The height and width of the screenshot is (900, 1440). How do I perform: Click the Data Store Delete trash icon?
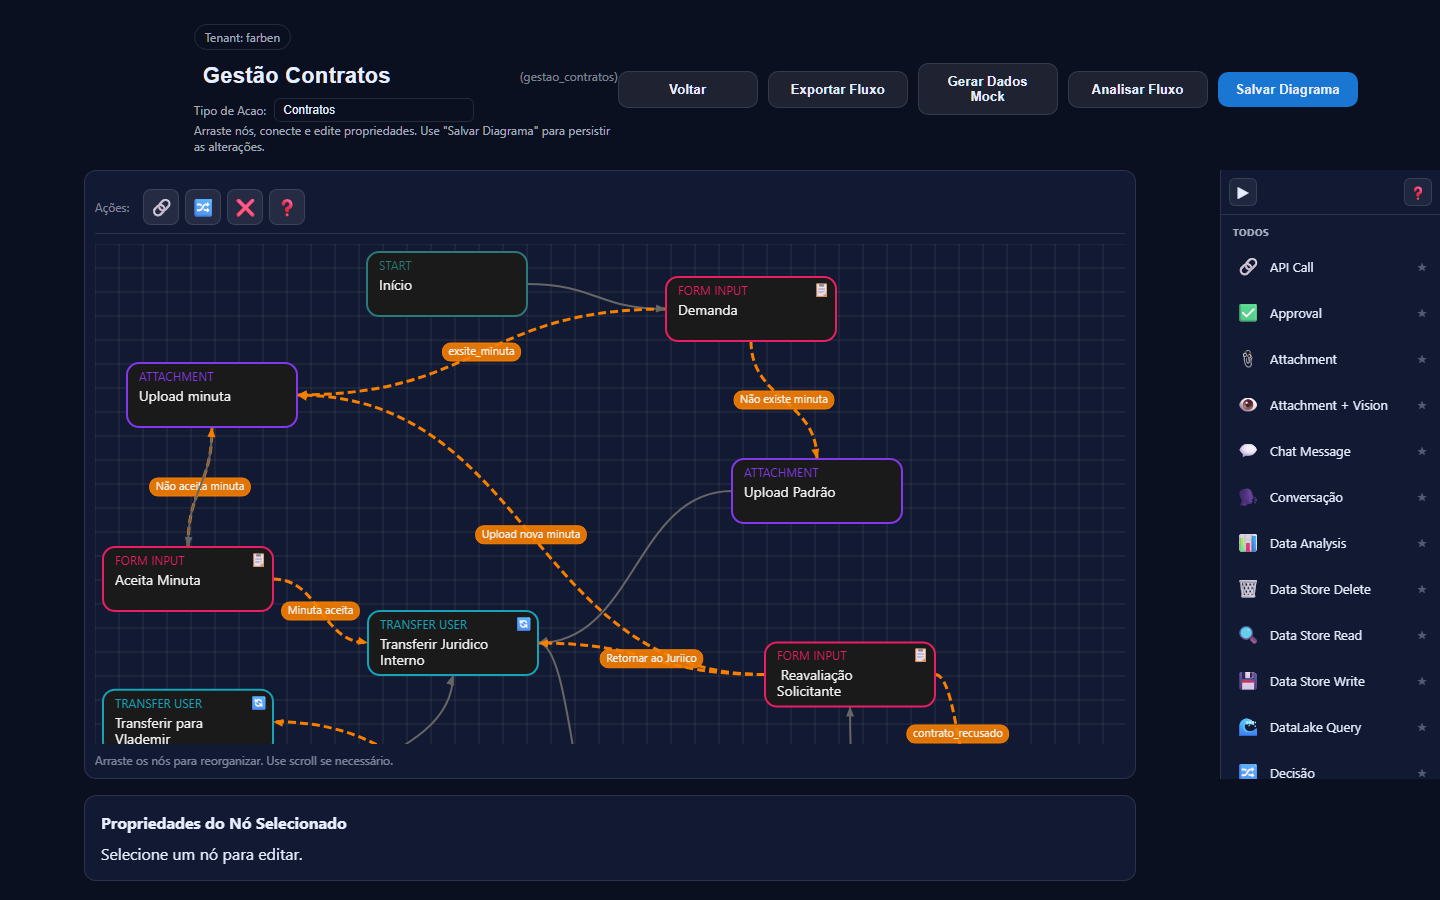coord(1247,589)
